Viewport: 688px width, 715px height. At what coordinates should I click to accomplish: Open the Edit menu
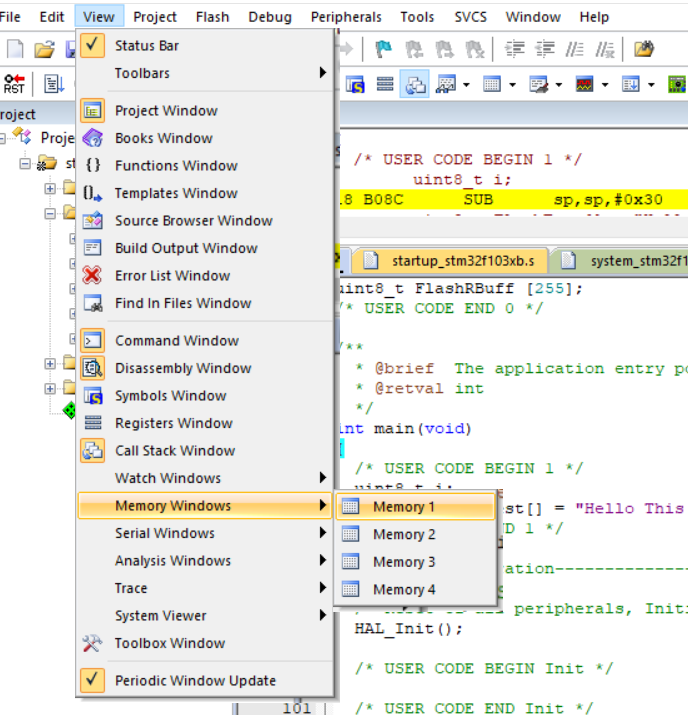pos(52,17)
